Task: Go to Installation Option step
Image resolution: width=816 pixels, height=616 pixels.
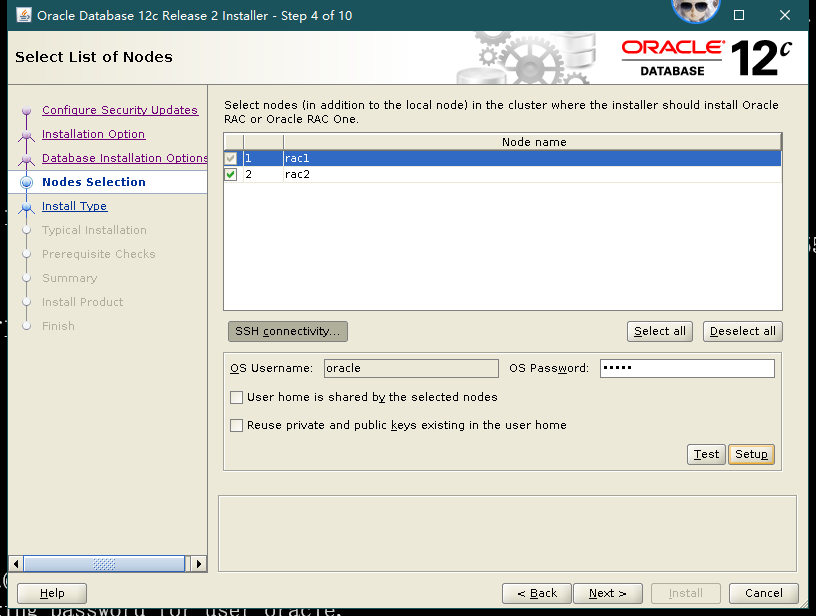Action: pyautogui.click(x=93, y=134)
